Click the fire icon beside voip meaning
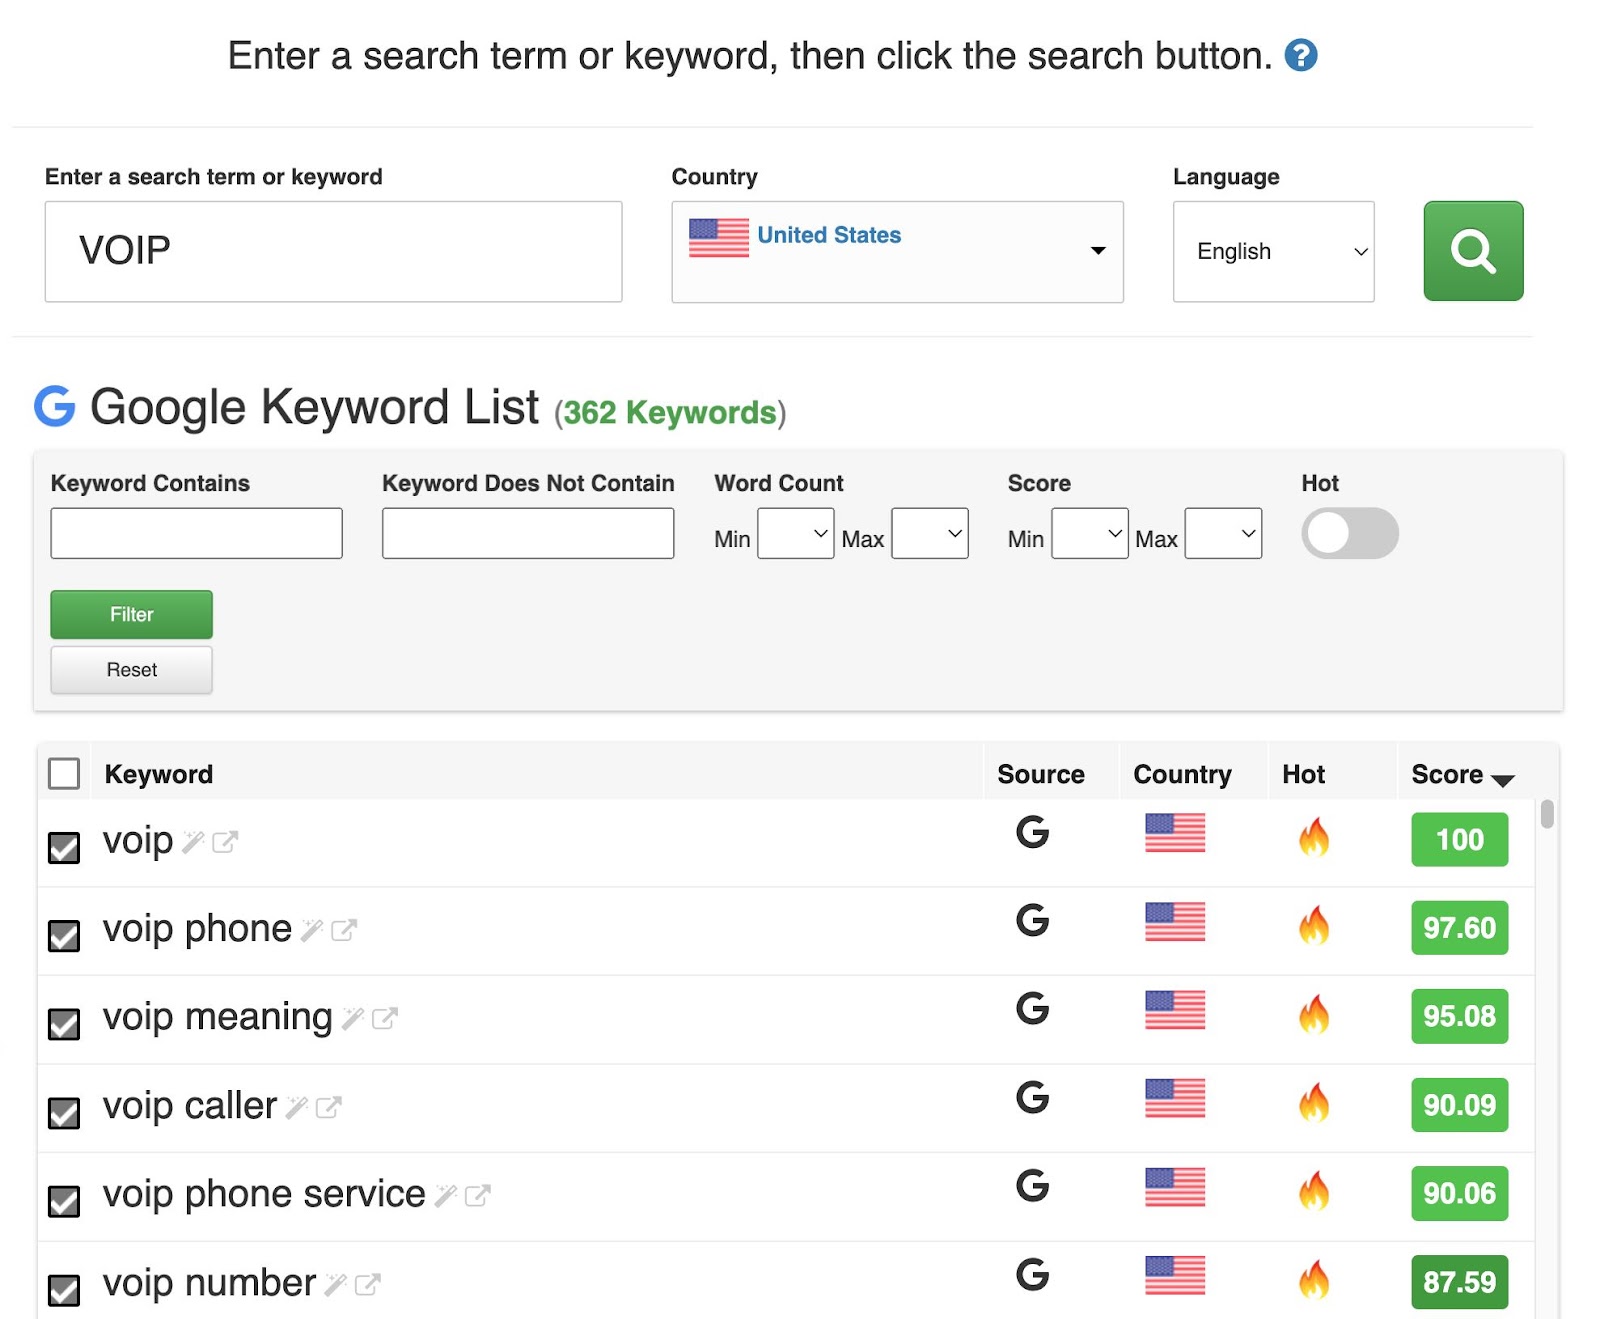Viewport: 1600px width, 1319px height. pyautogui.click(x=1315, y=1012)
